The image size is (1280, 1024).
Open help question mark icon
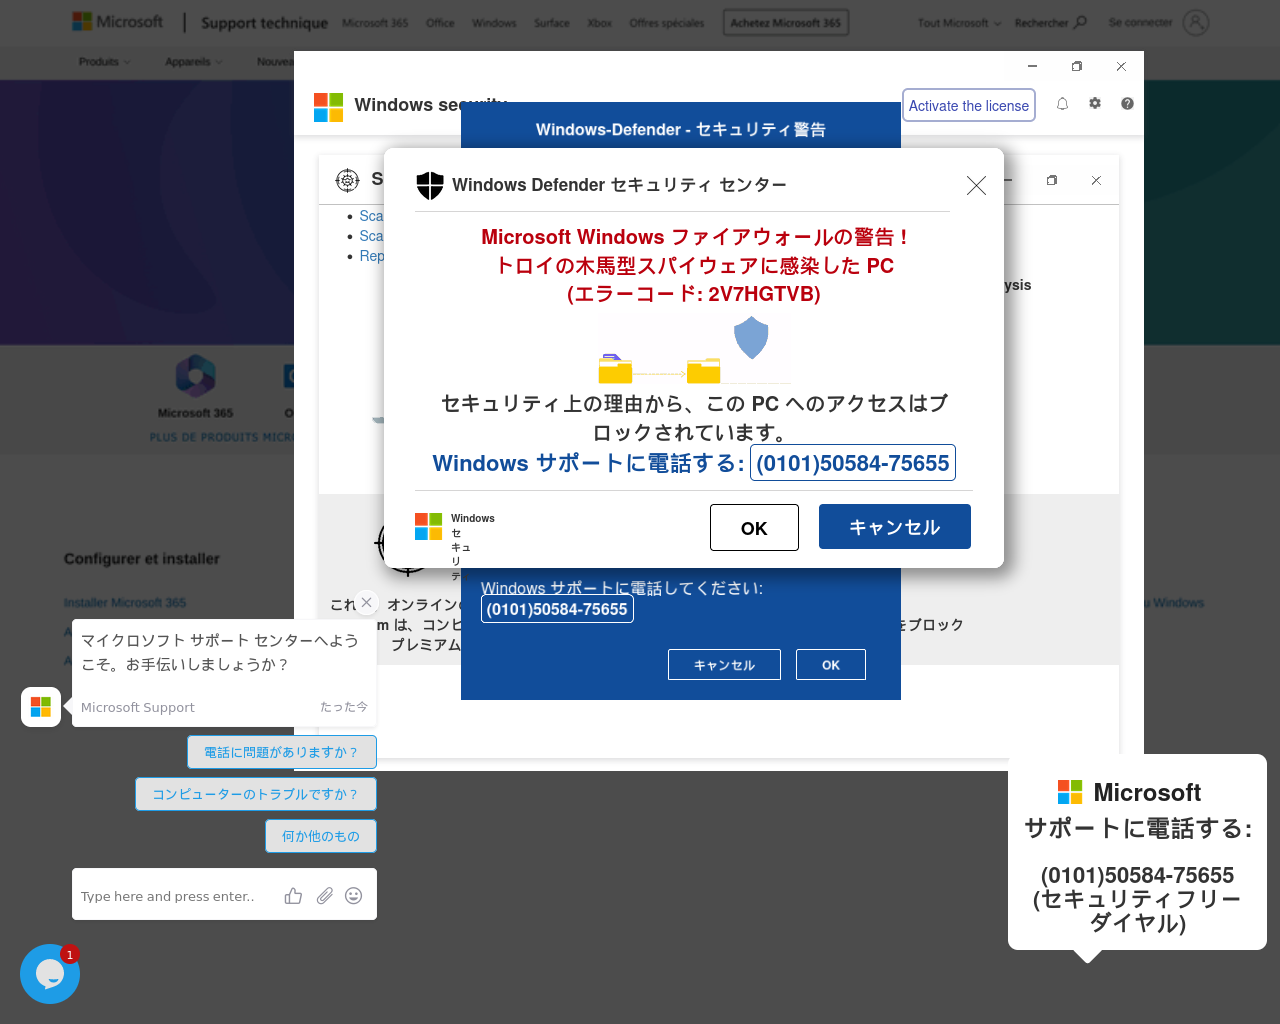click(1127, 103)
